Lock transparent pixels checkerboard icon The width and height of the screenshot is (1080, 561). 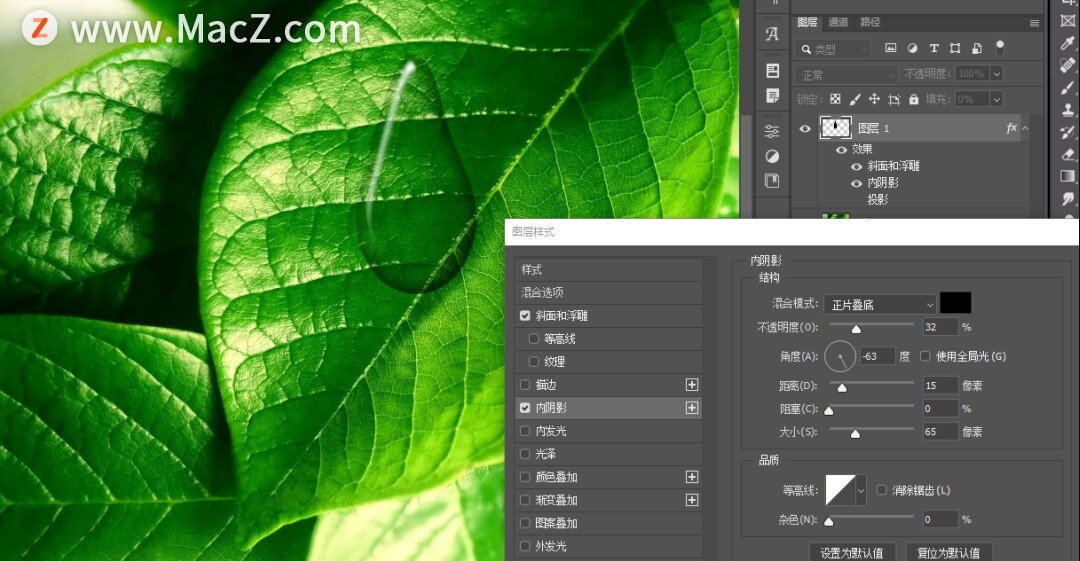coord(835,99)
